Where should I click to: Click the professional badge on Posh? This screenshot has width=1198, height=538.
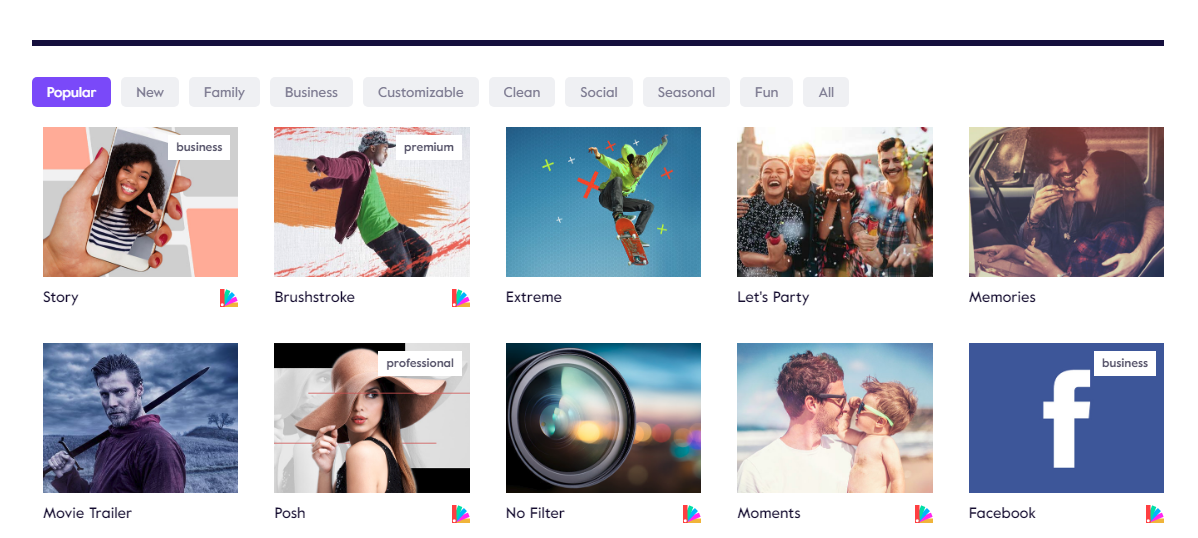(x=420, y=363)
